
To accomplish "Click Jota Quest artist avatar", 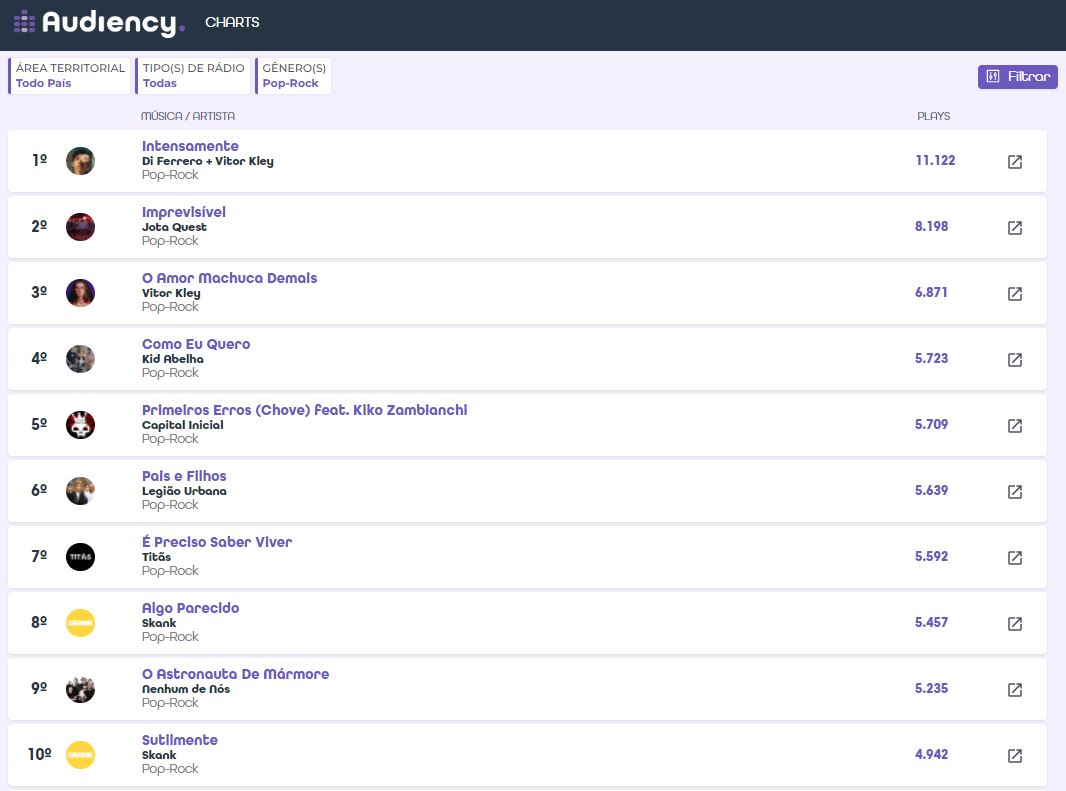I will coord(80,227).
